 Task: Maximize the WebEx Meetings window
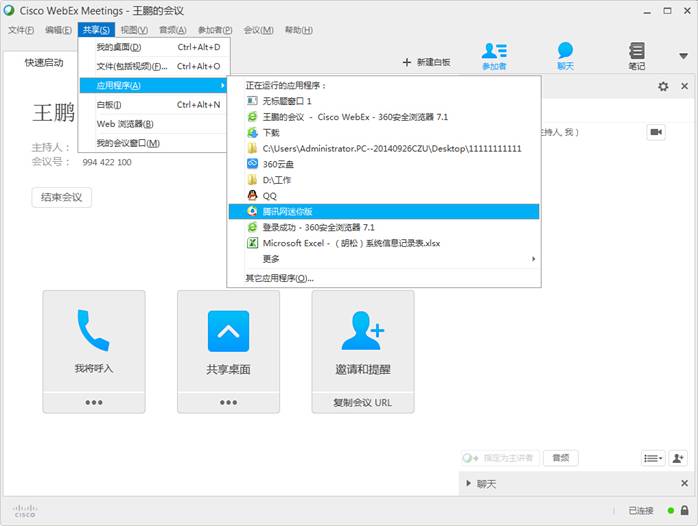click(667, 11)
